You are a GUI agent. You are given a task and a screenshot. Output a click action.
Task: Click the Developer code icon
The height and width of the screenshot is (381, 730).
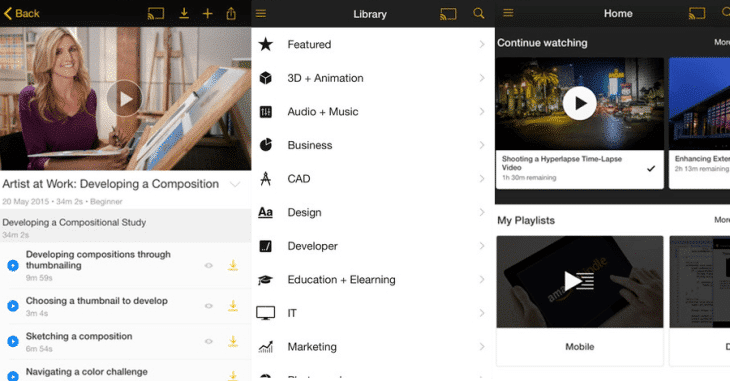pos(266,246)
